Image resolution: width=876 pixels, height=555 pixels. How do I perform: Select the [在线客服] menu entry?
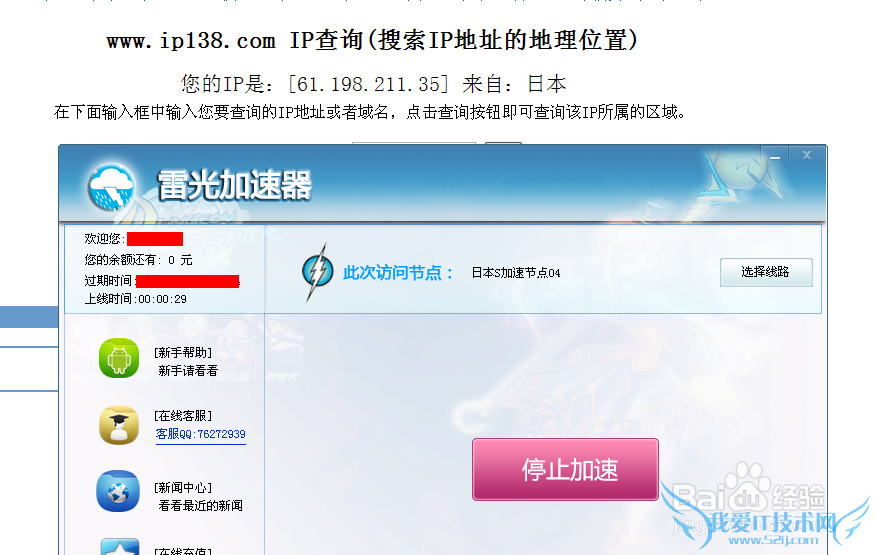click(x=183, y=416)
